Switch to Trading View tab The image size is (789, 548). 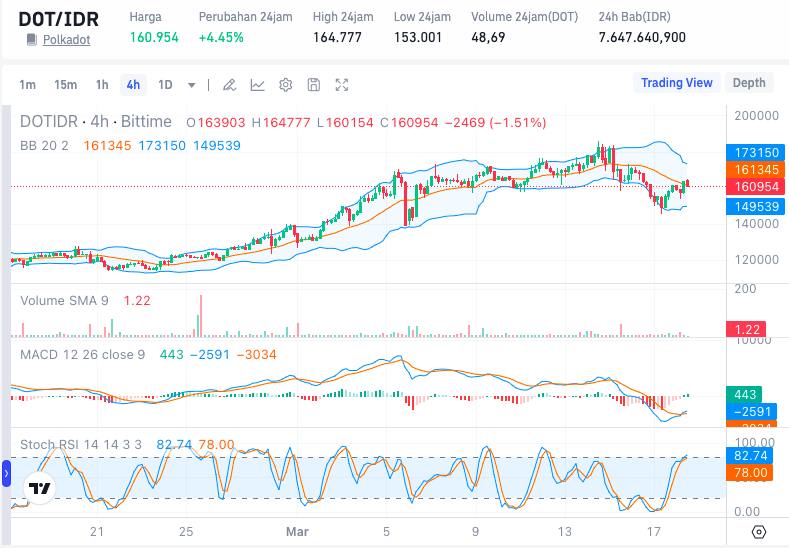676,83
